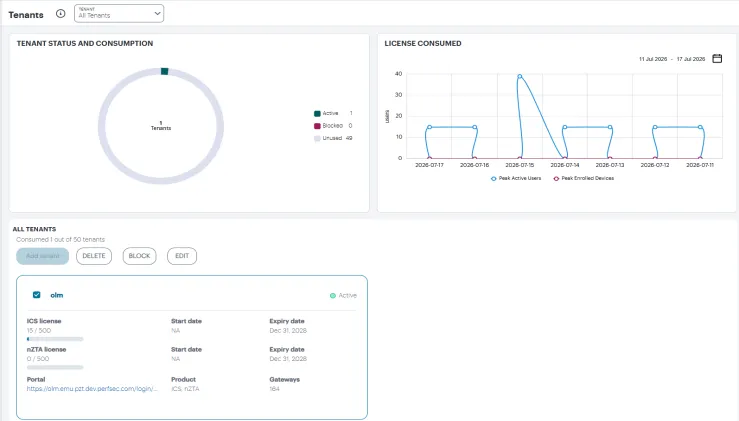
Task: Click the Blocked legend color swatch
Action: pos(317,126)
